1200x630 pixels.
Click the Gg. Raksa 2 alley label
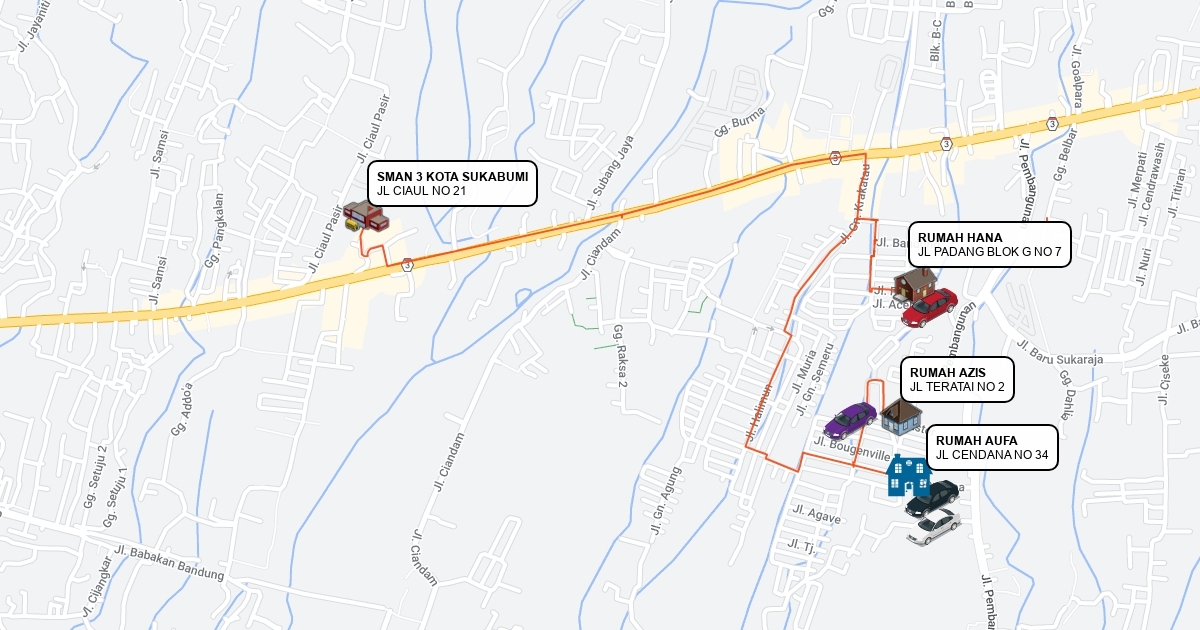620,356
